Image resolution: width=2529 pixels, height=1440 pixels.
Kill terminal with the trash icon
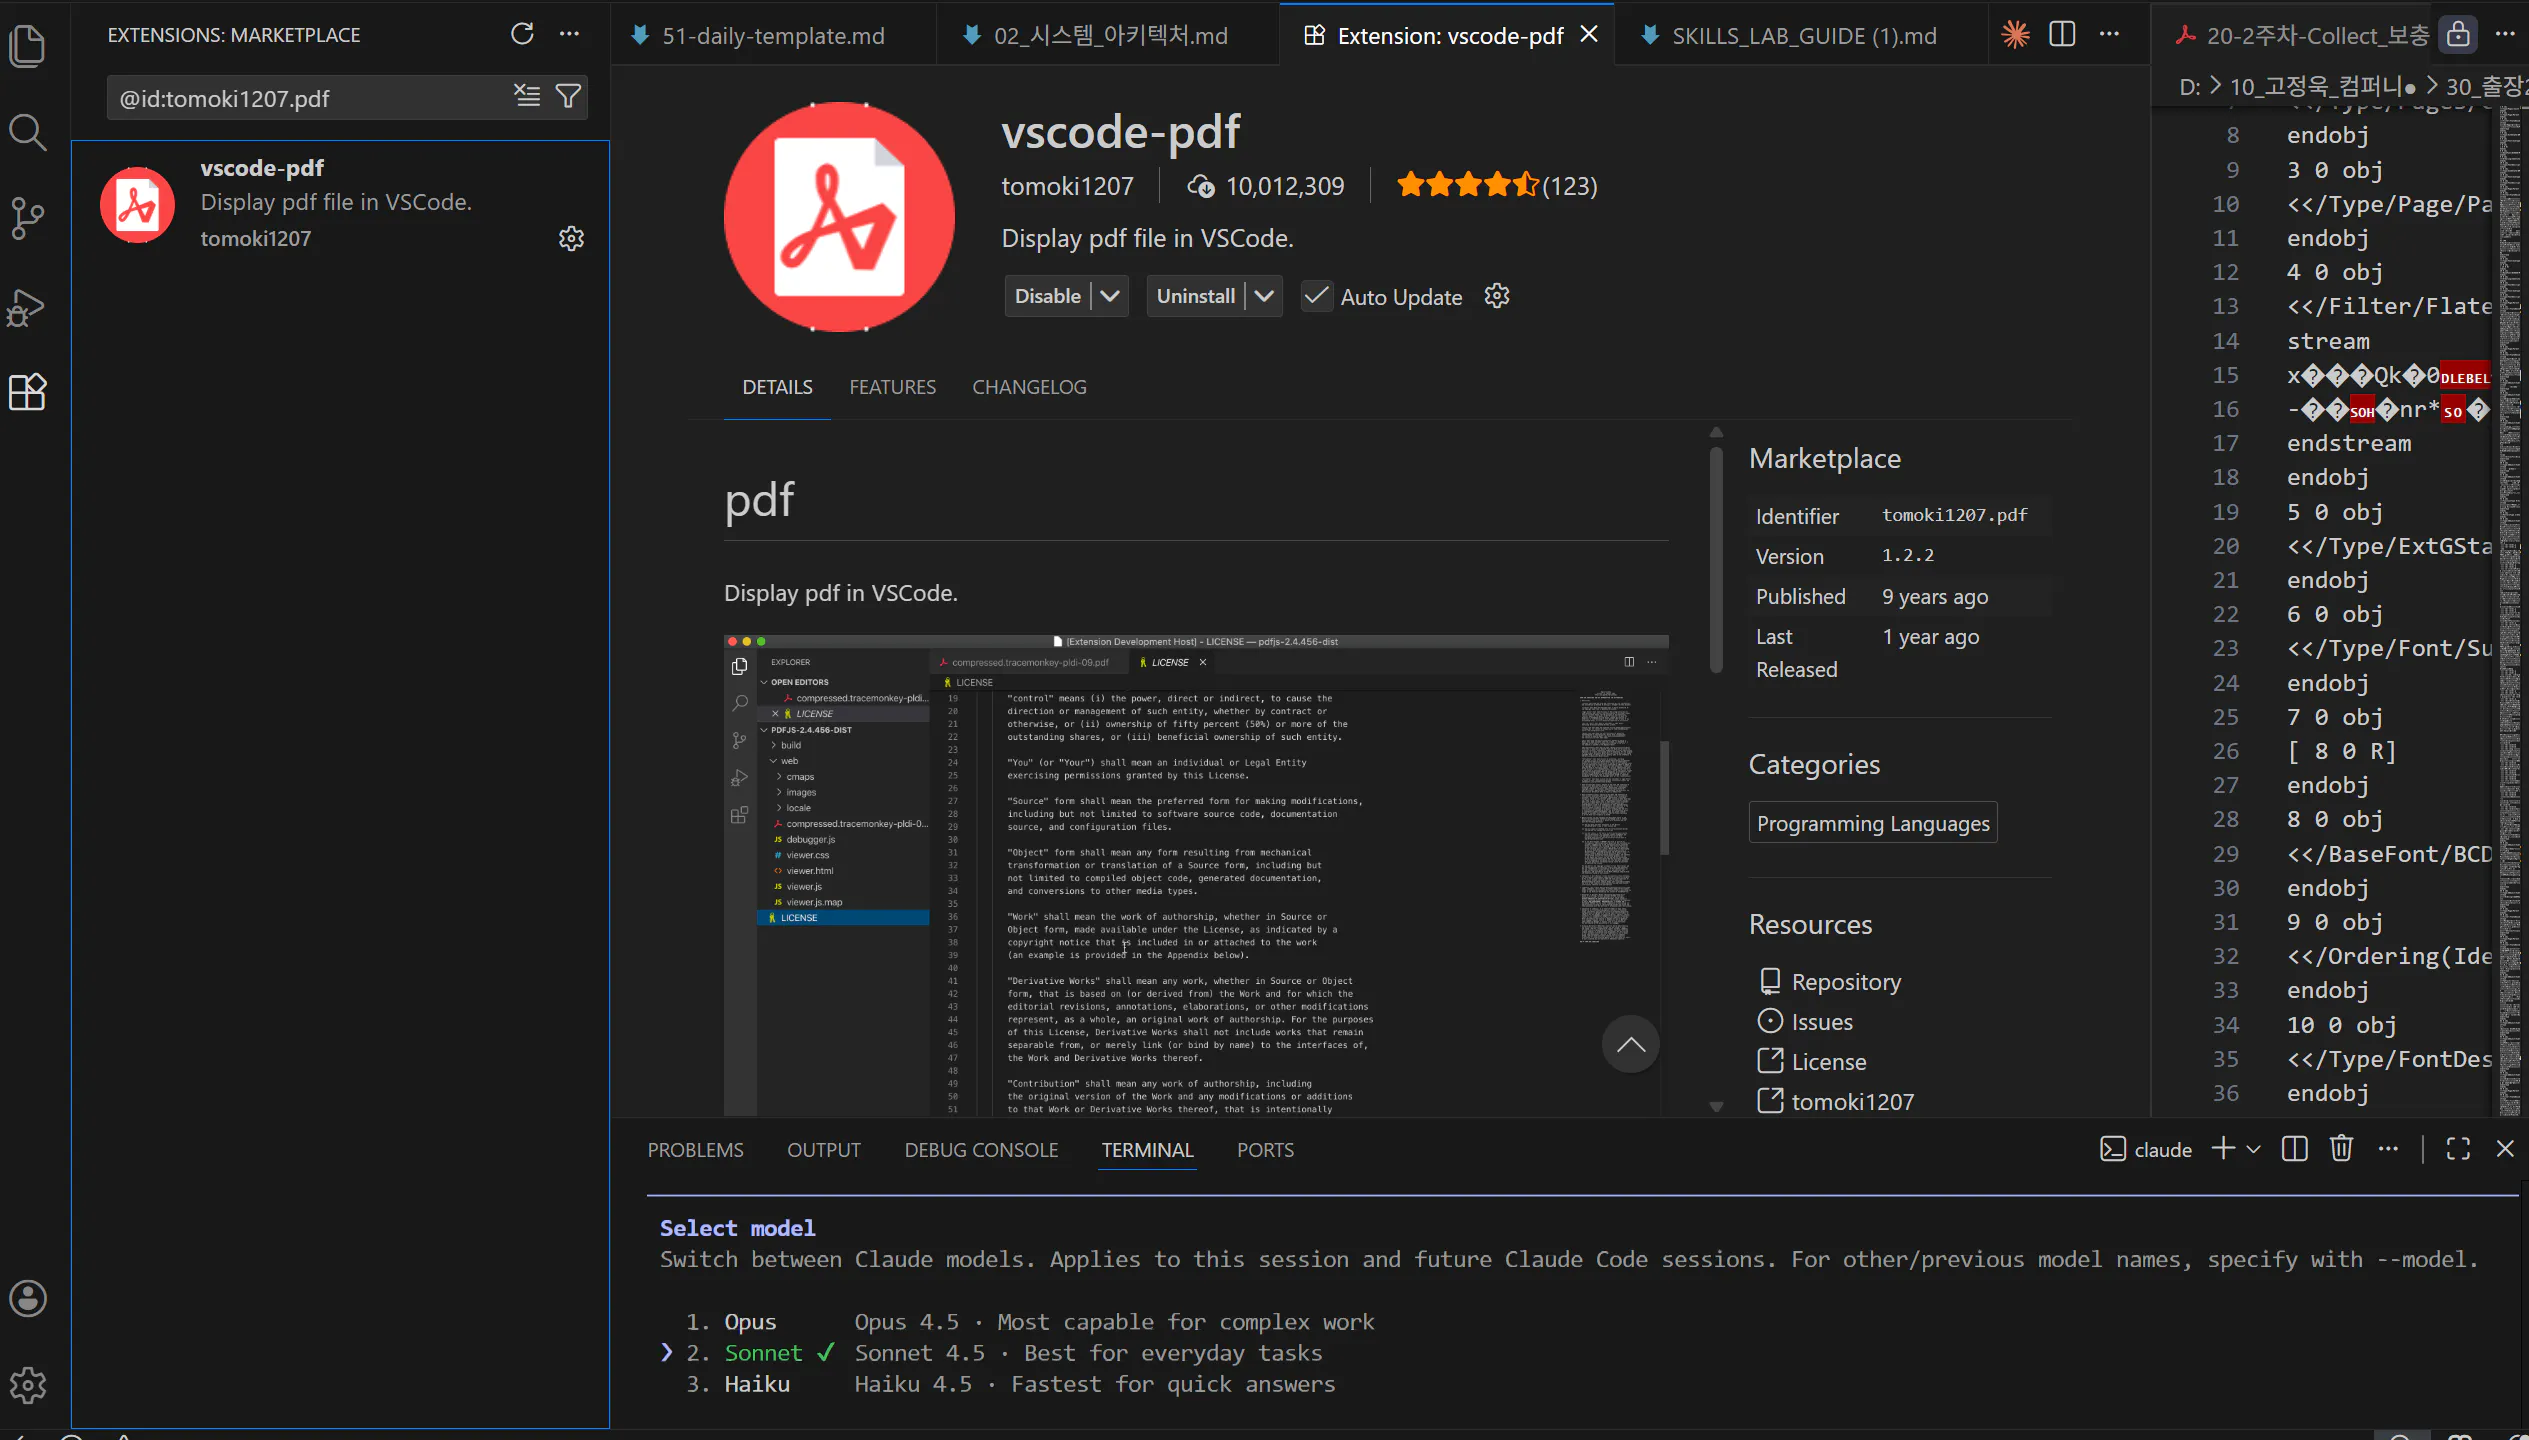(2341, 1149)
